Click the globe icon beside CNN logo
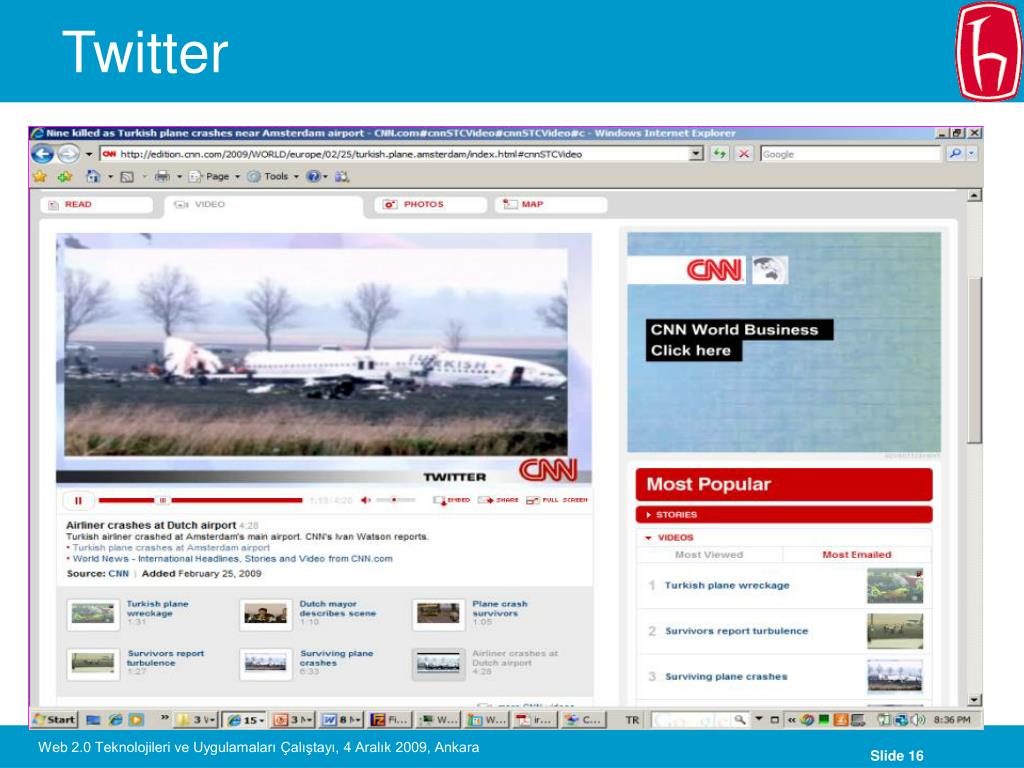 click(x=770, y=270)
